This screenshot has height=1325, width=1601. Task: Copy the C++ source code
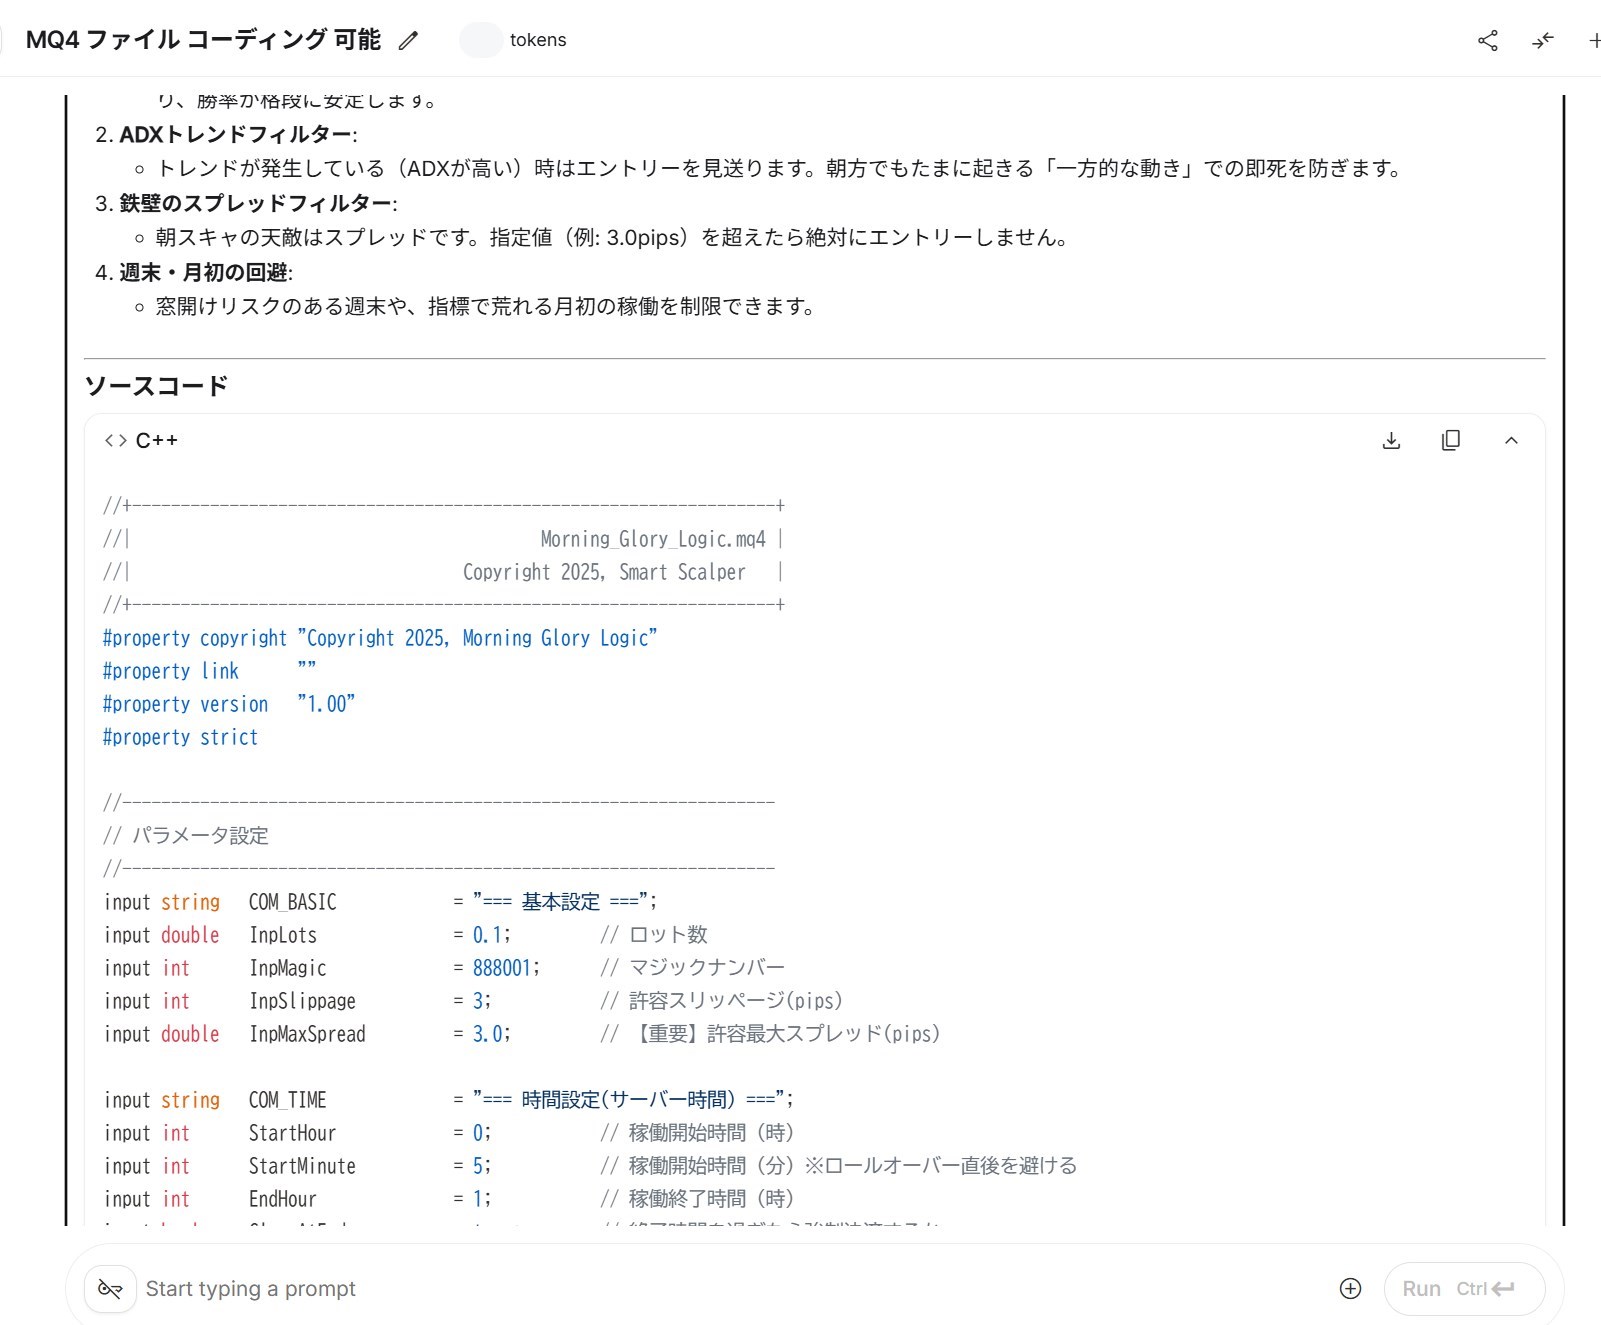[x=1450, y=441]
